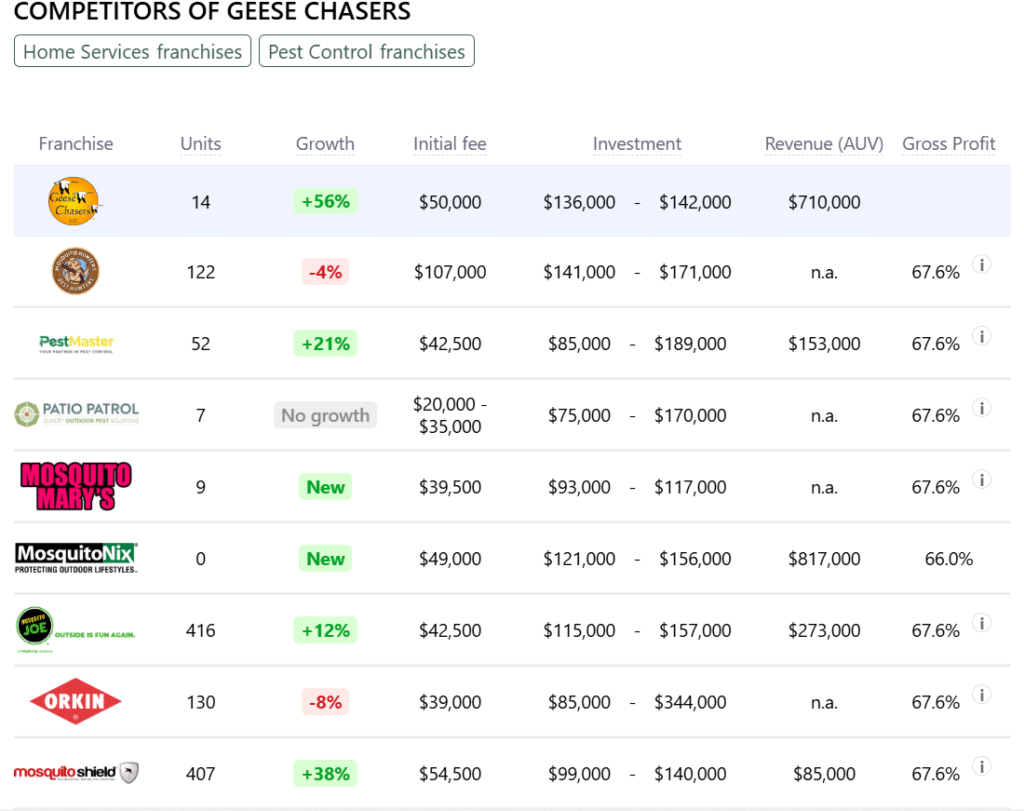The image size is (1024, 811).
Task: Click the $817,000 revenue cell
Action: click(824, 559)
